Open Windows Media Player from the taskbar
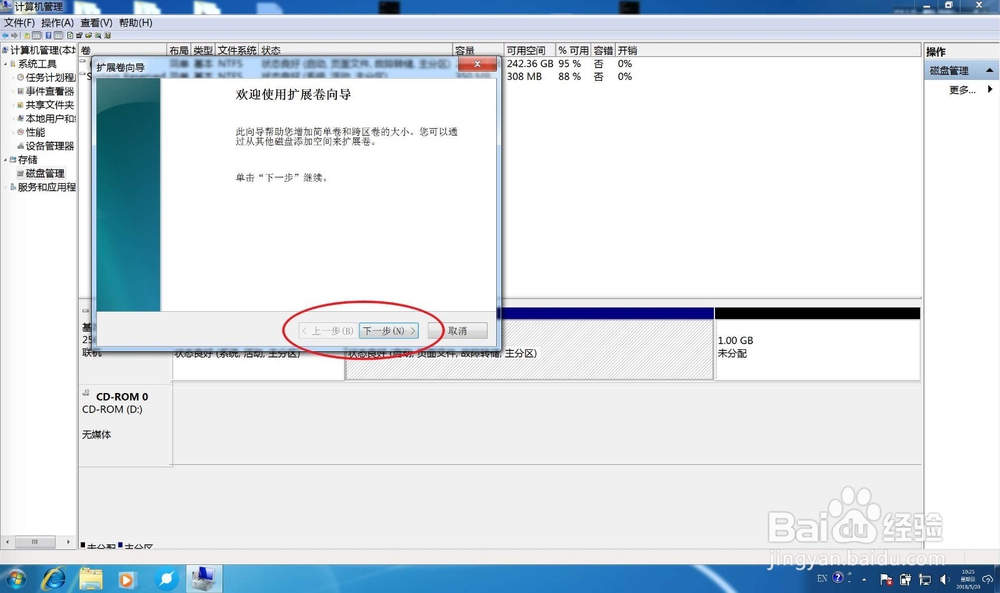The height and width of the screenshot is (593, 1000). 126,579
